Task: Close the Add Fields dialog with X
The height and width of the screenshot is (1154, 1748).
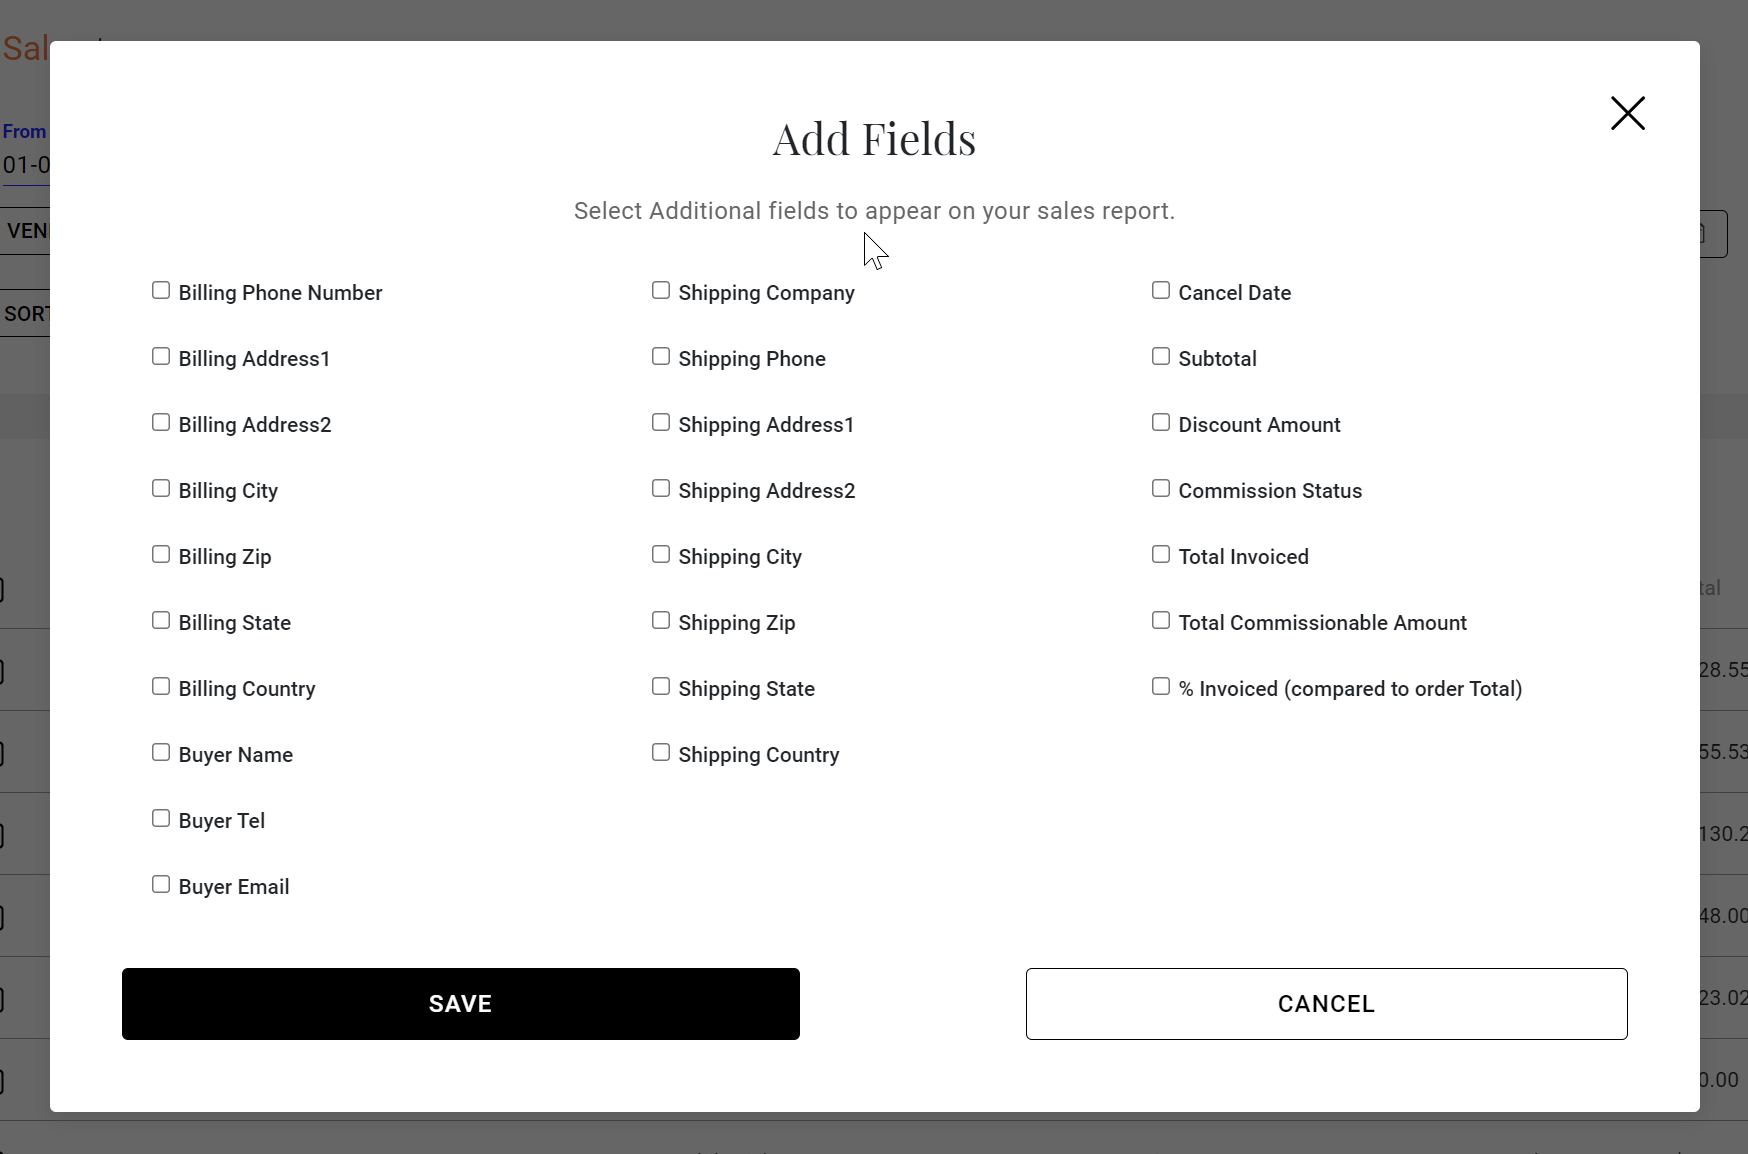Action: 1627,113
